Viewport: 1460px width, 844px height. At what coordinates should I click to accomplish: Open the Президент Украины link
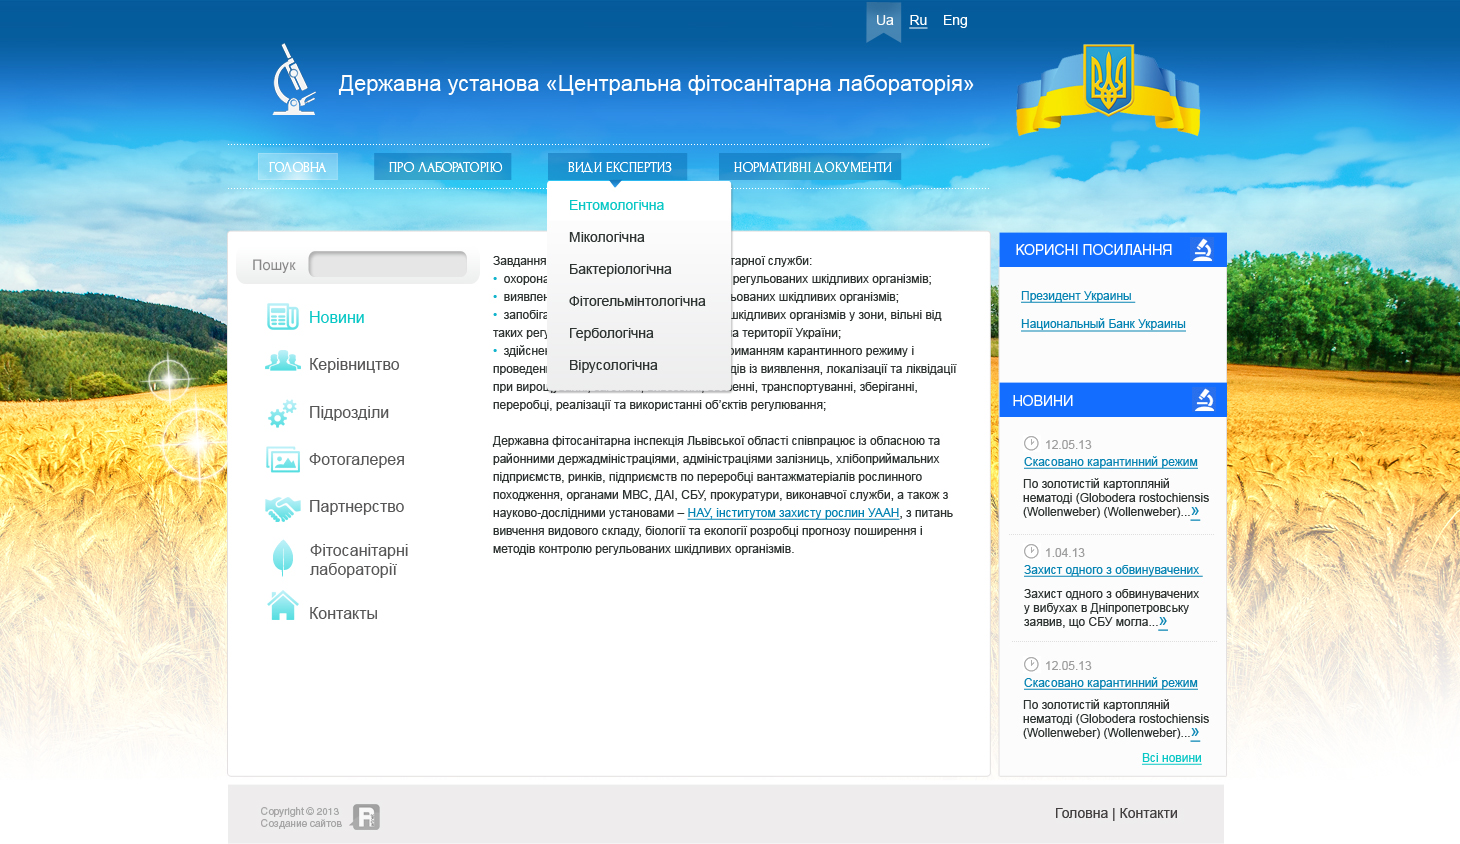click(1076, 296)
